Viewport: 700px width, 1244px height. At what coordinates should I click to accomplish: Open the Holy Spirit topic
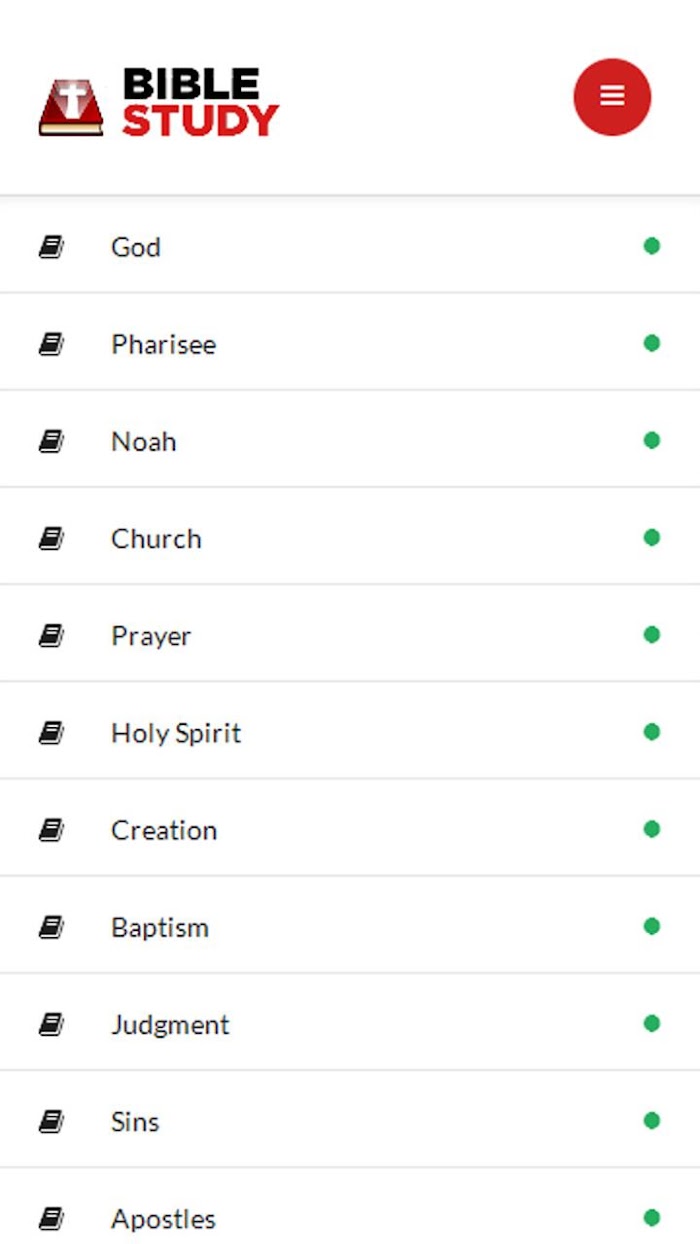pos(350,731)
